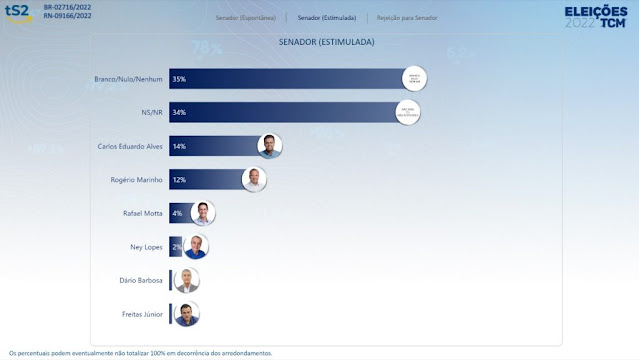Click the 2% Ney Lopes bar
Screen dimensions: 639x360
[x=176, y=247]
